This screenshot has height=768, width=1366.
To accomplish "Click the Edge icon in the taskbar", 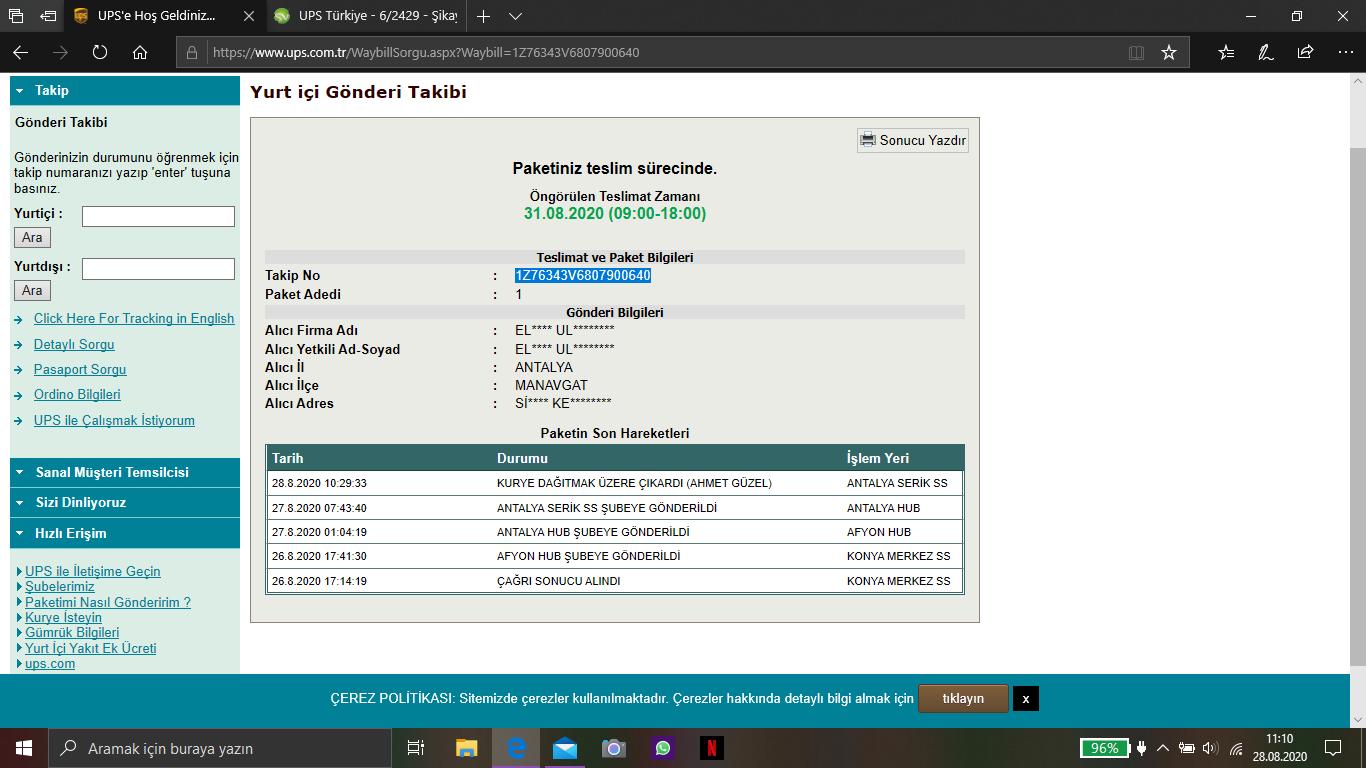I will click(x=516, y=748).
